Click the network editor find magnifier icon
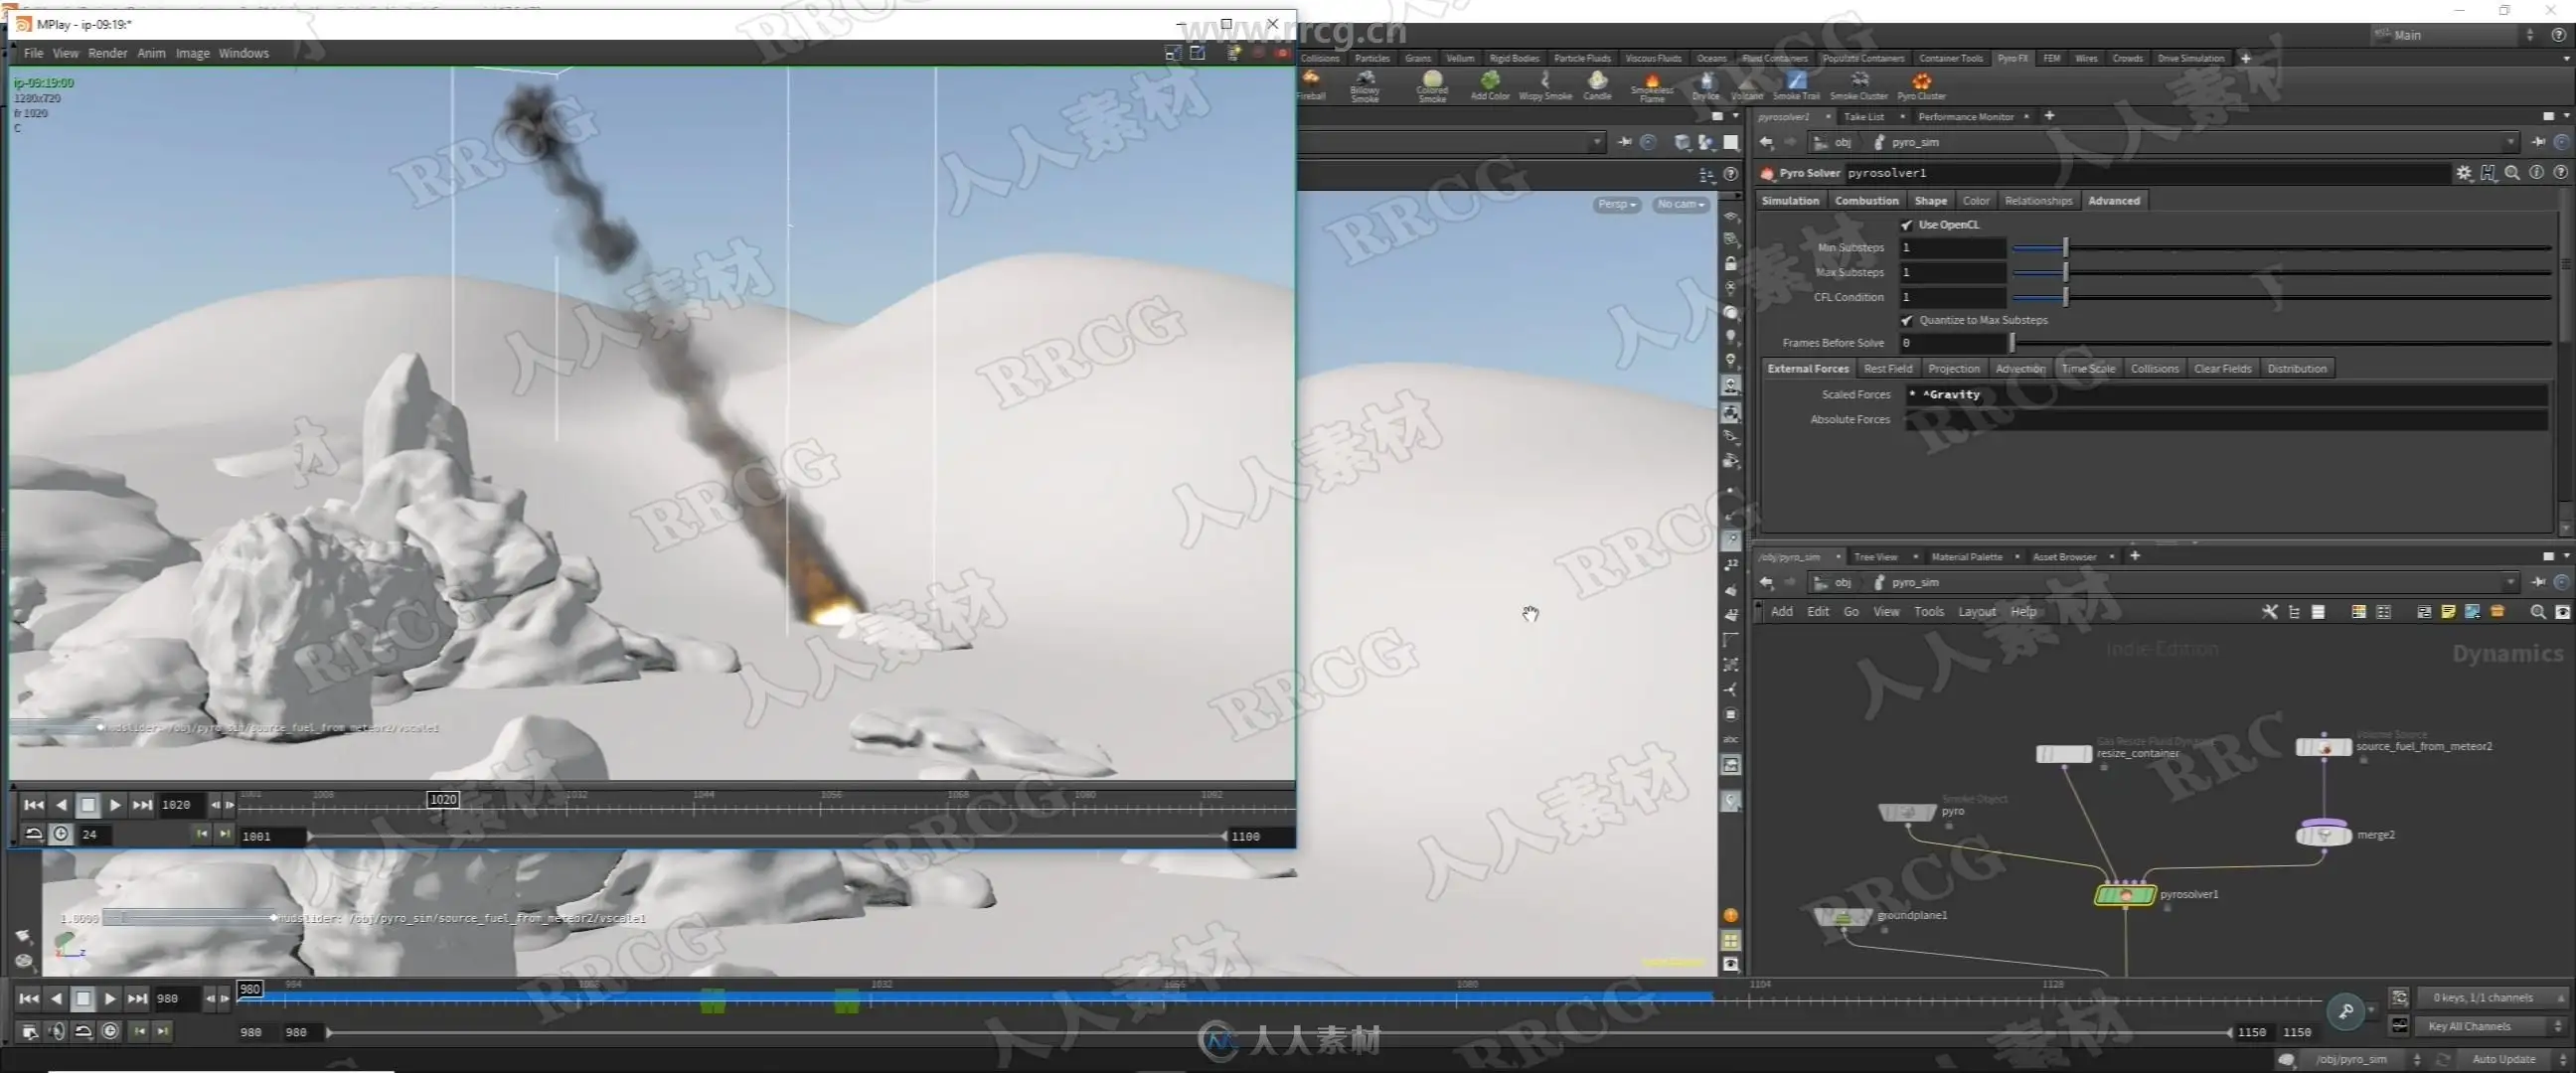2576x1073 pixels. tap(2537, 612)
